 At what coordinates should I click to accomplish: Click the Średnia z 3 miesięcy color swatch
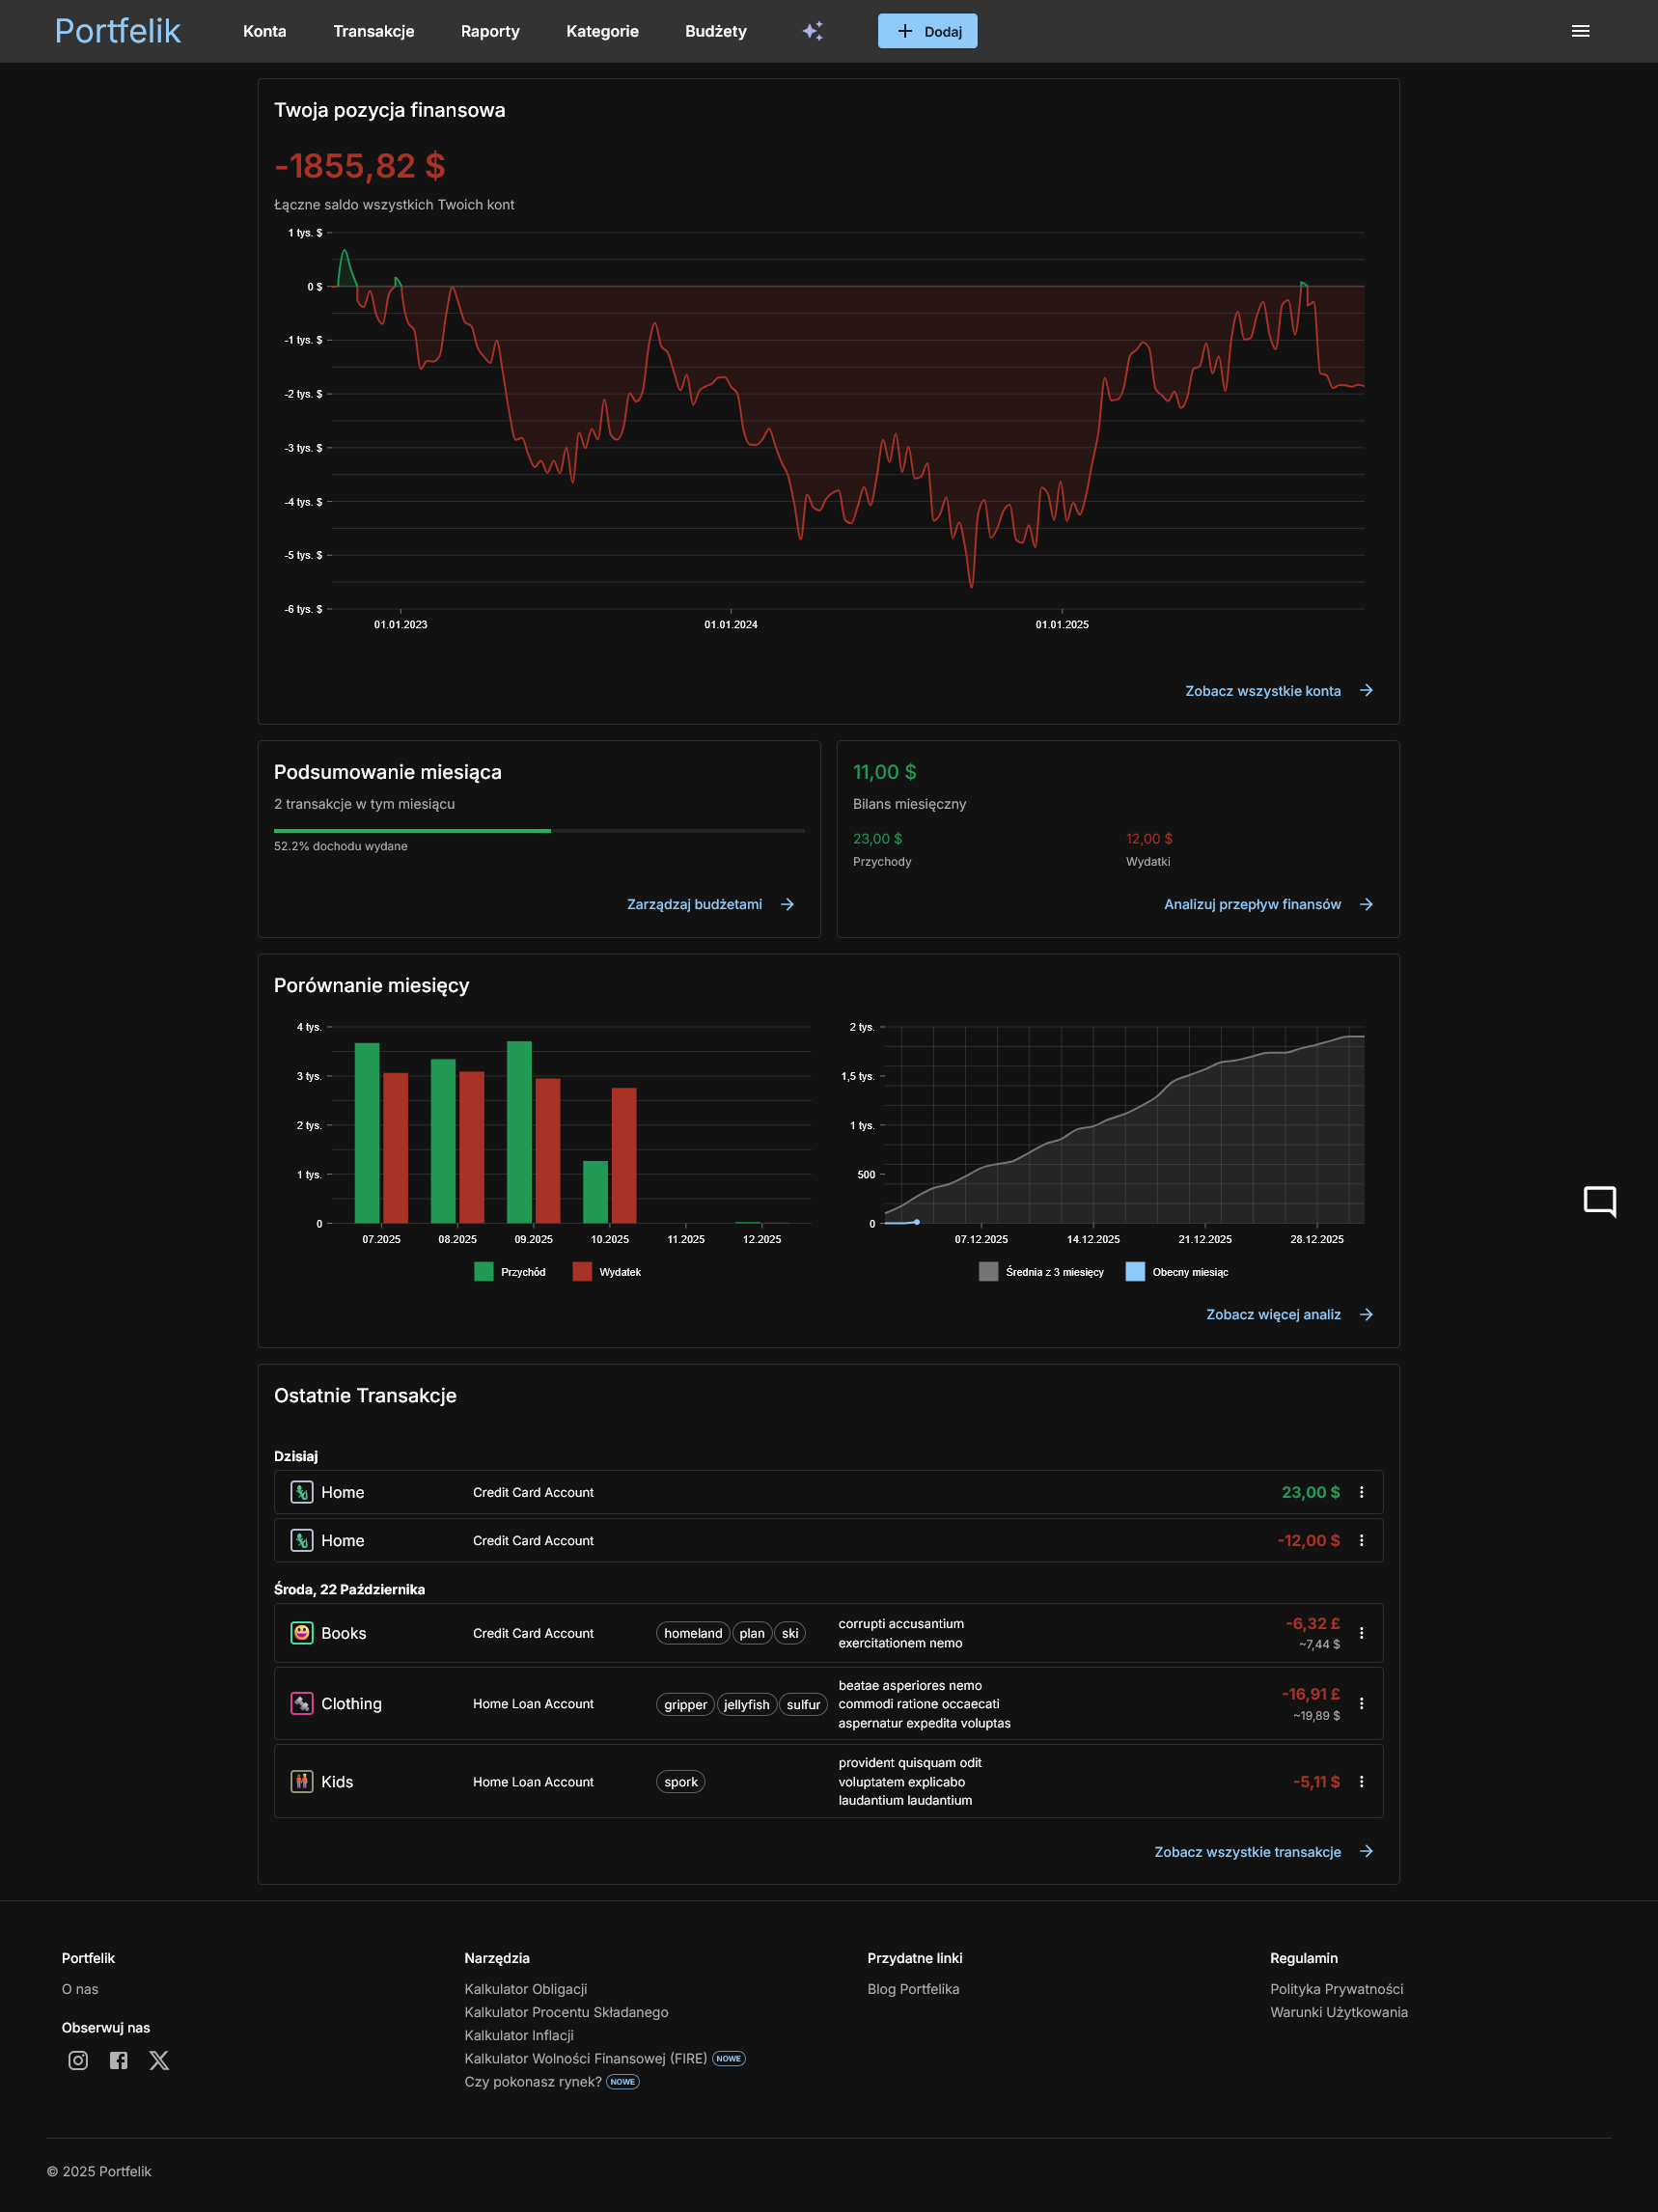click(988, 1272)
